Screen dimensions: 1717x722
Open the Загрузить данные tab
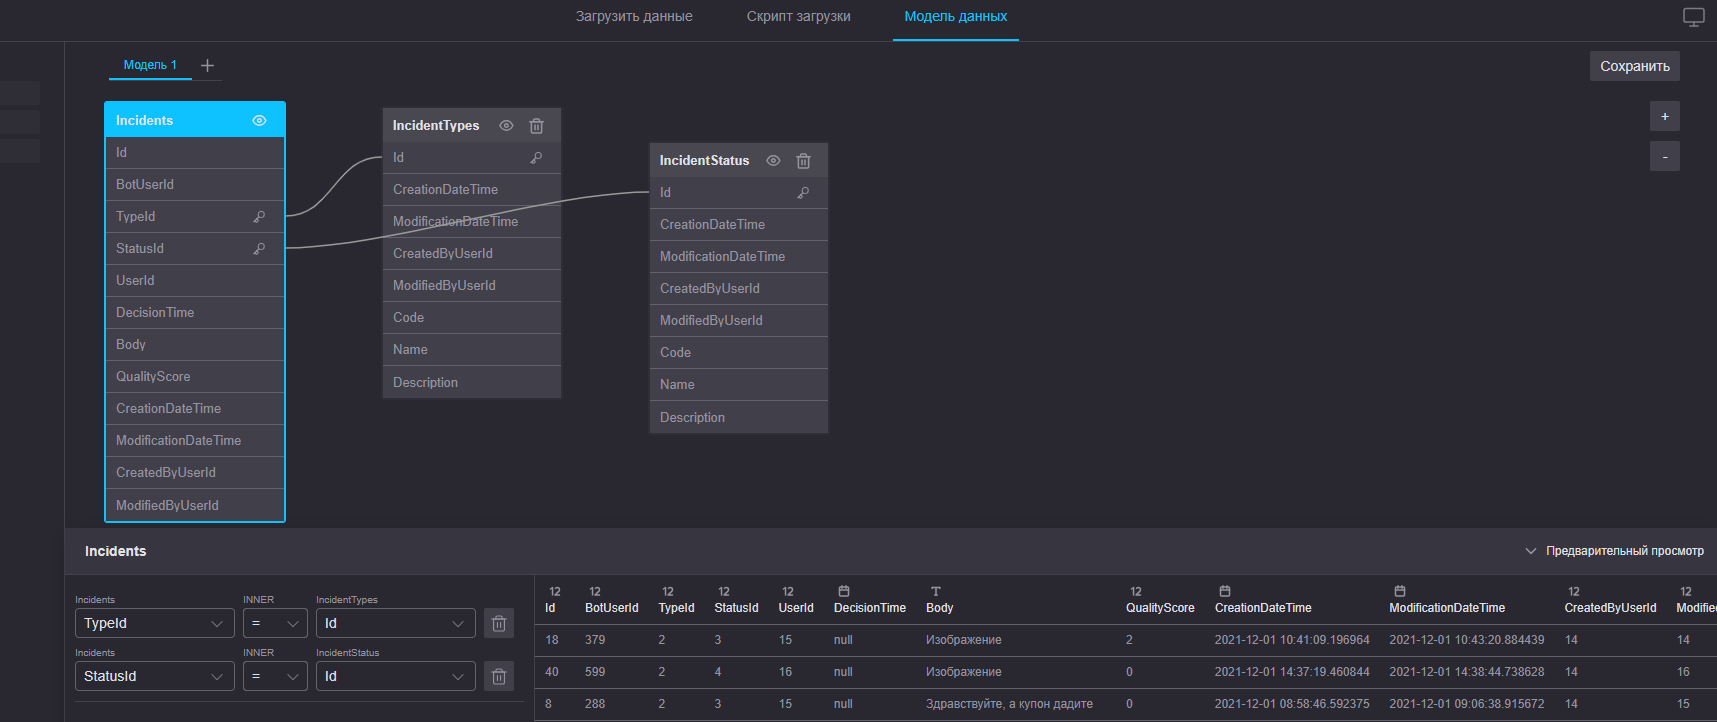634,17
